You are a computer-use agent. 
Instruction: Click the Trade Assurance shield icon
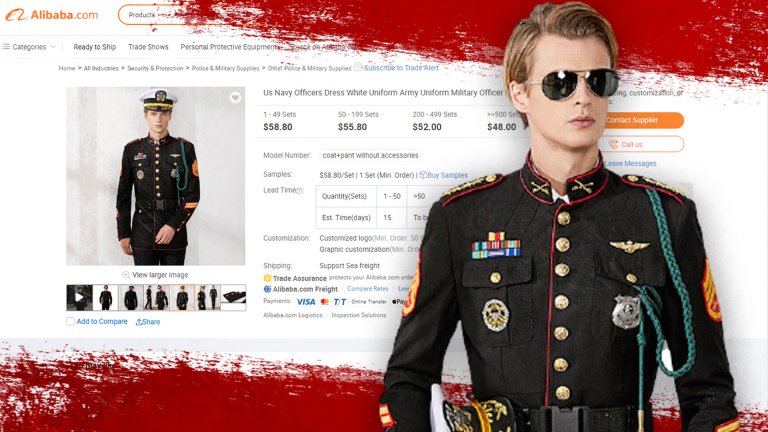(x=267, y=278)
